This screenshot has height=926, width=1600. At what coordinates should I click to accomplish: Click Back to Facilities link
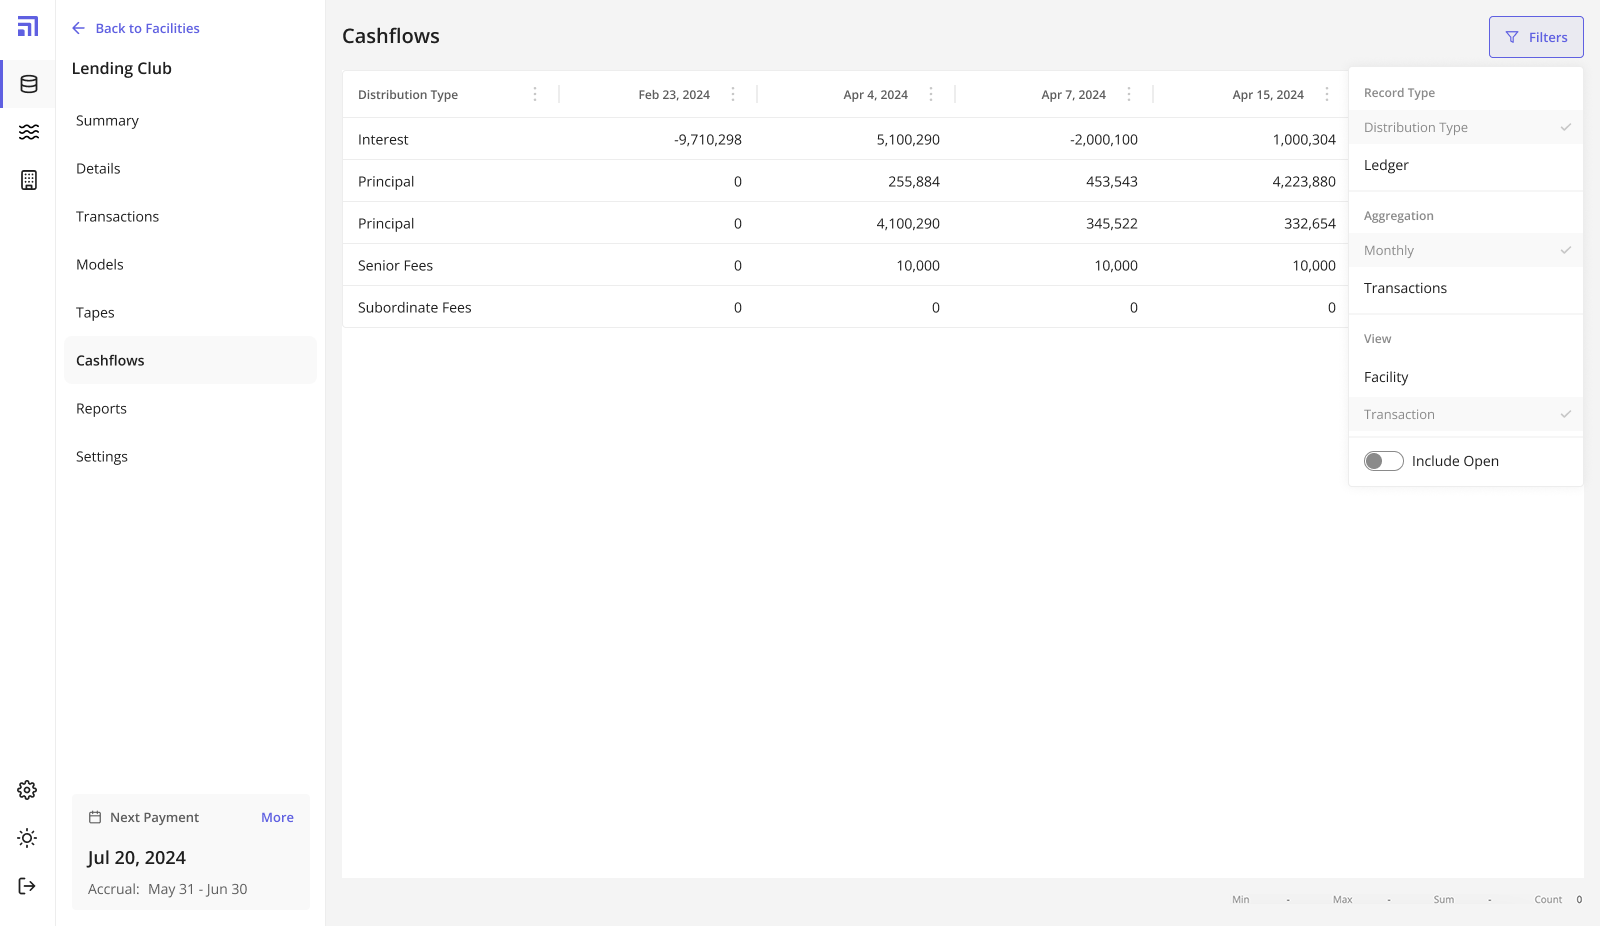[x=136, y=28]
